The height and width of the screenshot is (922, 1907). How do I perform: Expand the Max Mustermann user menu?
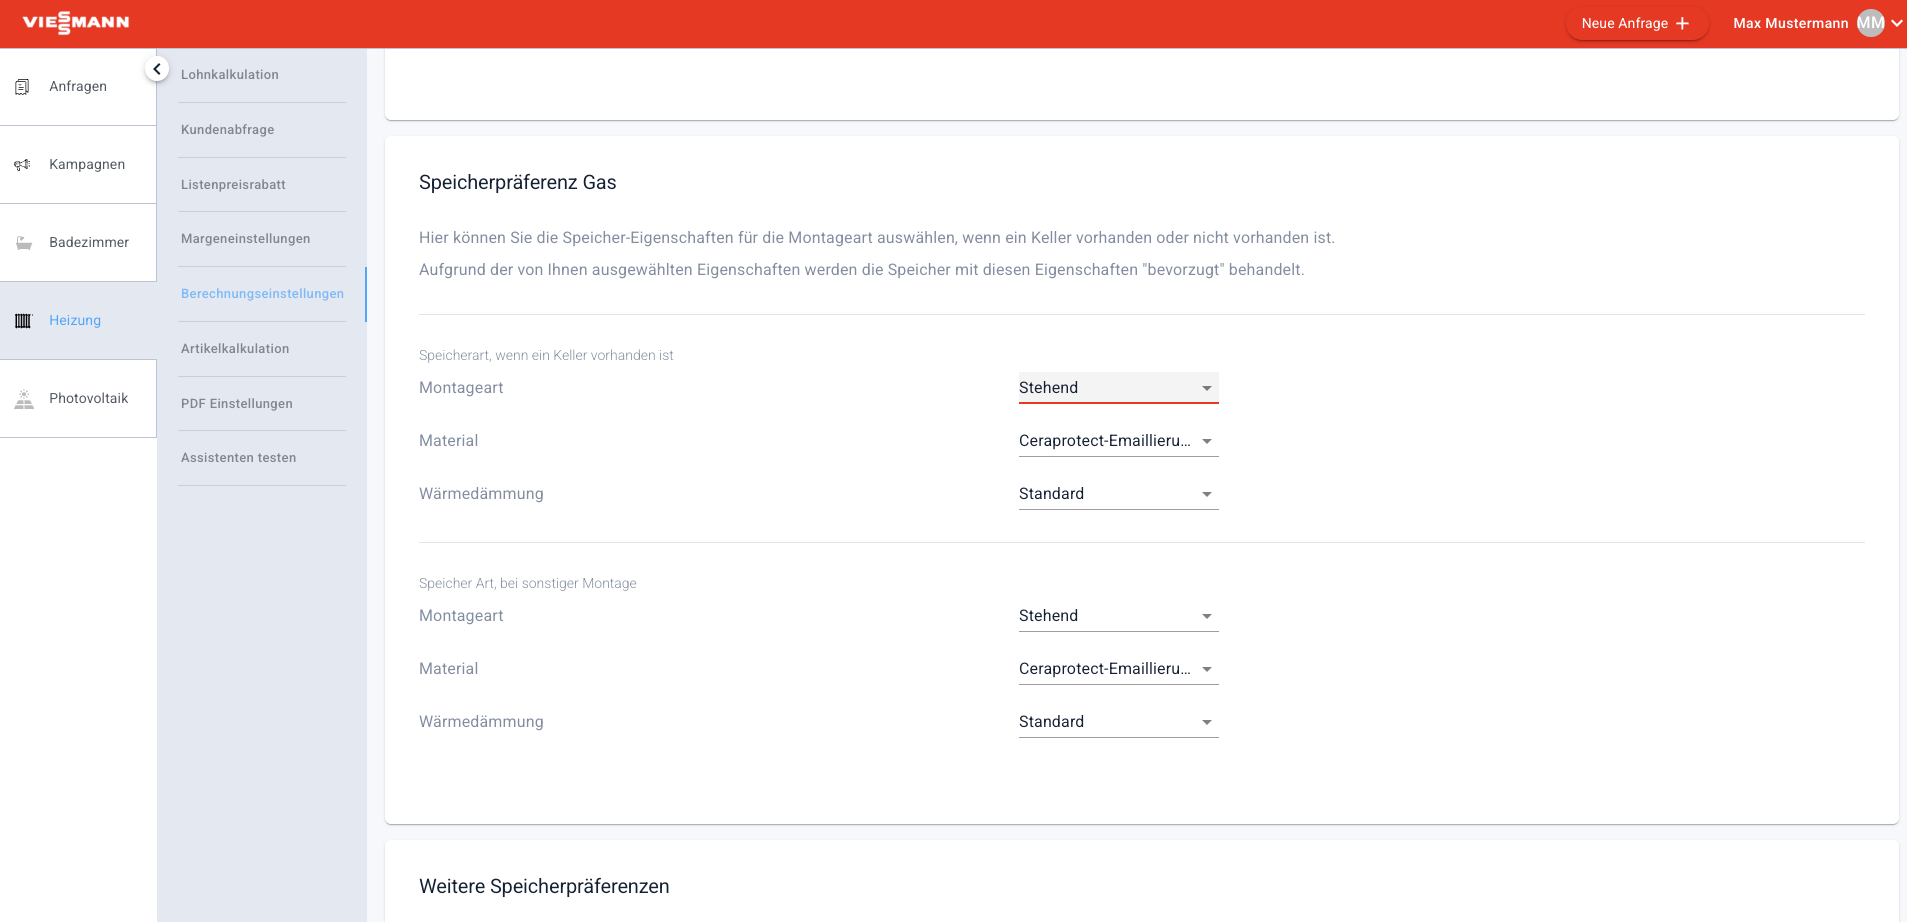[1896, 23]
